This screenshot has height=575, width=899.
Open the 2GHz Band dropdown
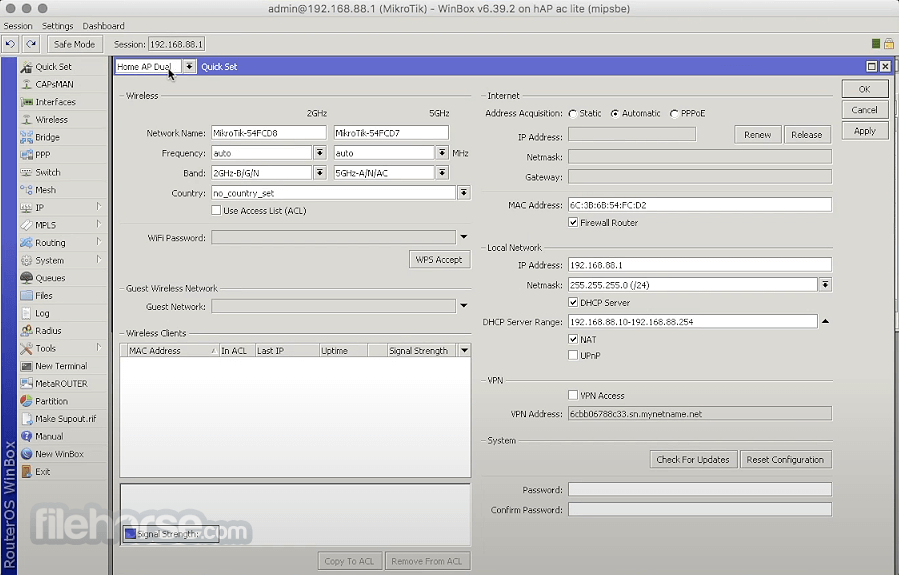coord(320,173)
